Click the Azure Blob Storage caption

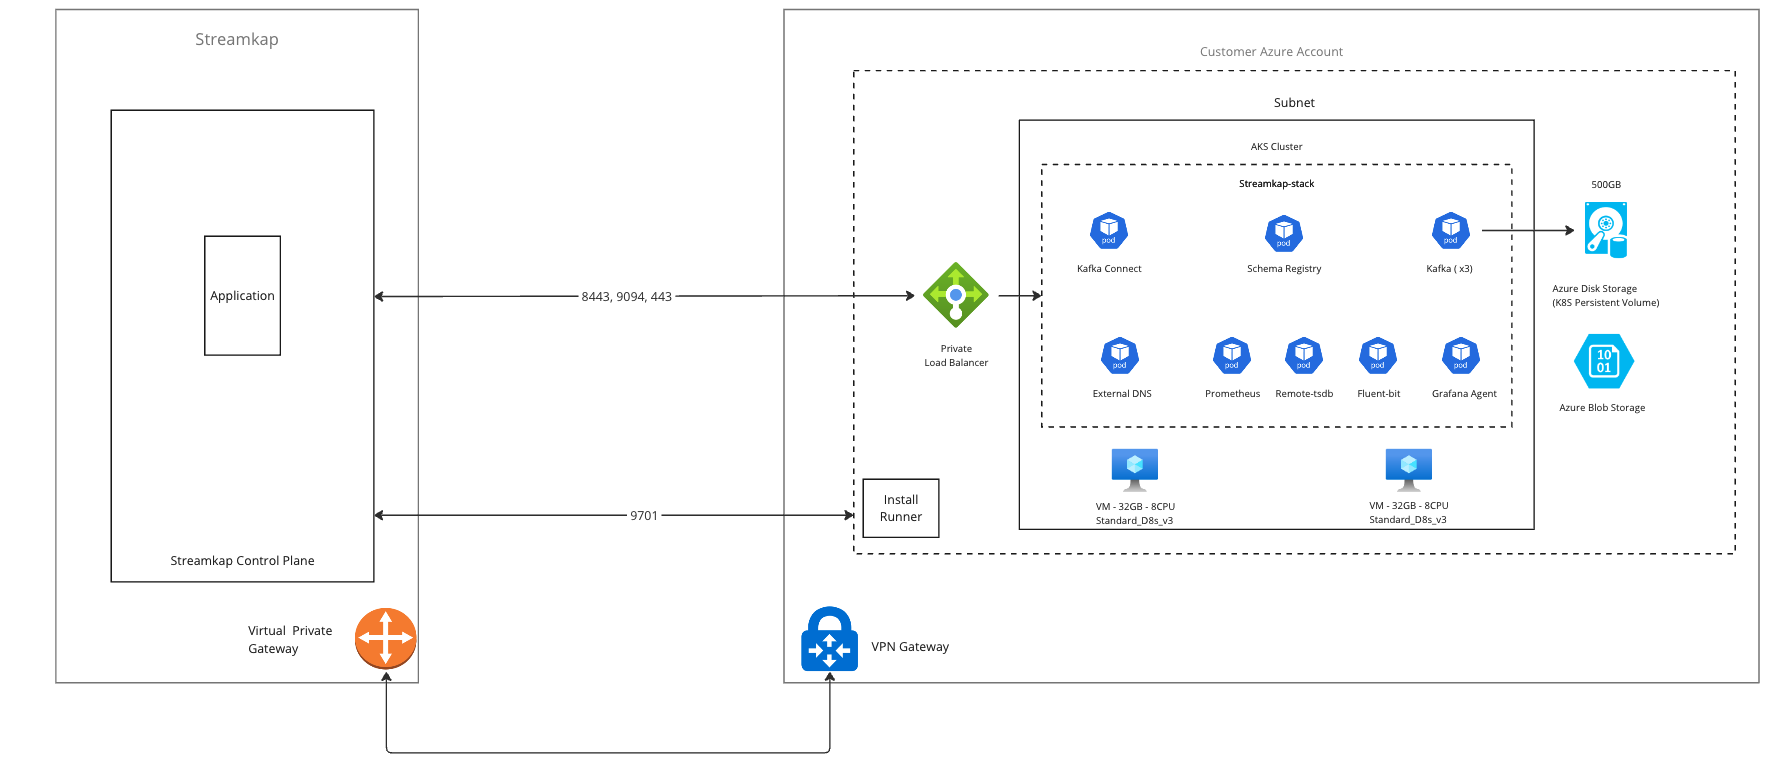tap(1602, 408)
